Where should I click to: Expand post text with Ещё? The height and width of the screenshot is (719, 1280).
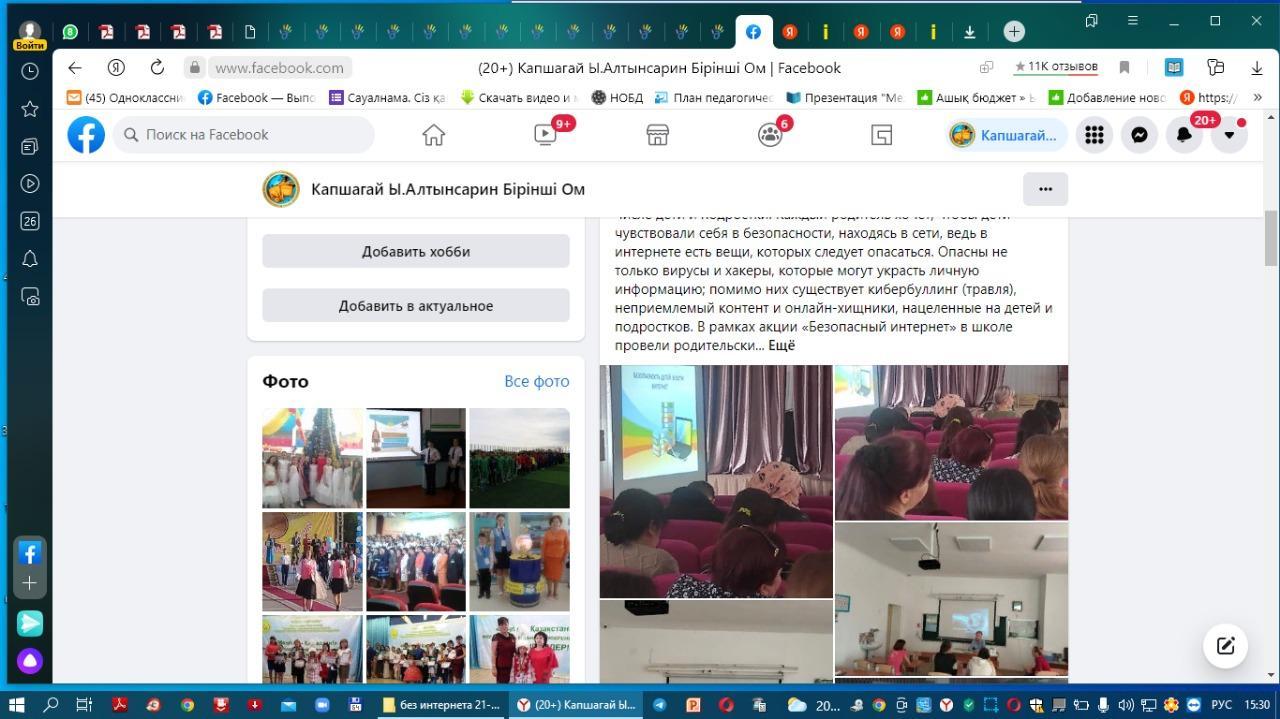(x=781, y=345)
